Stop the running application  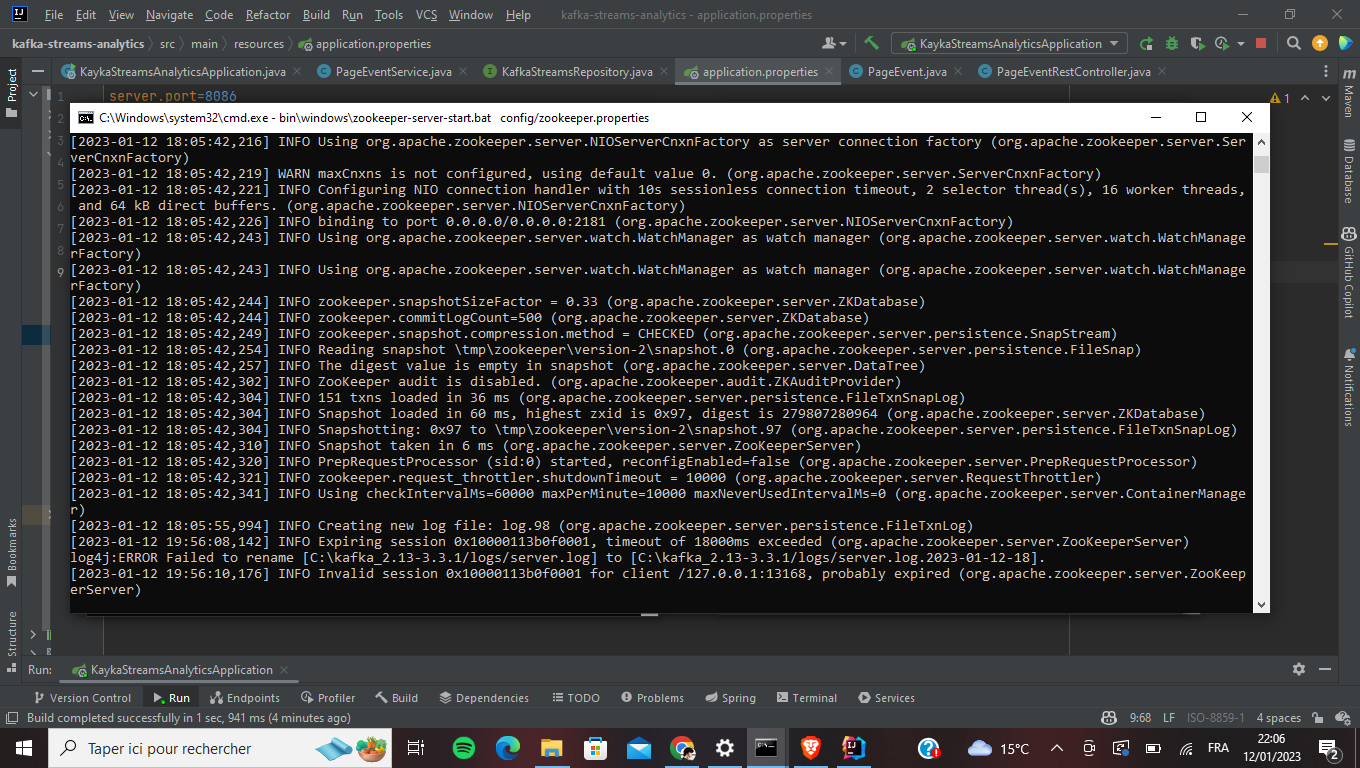pos(1261,44)
